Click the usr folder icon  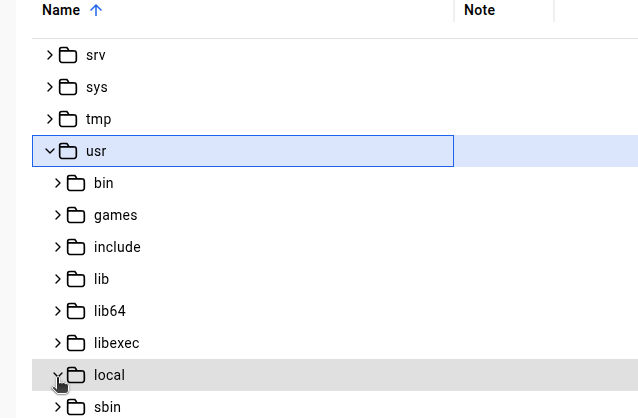(x=68, y=151)
